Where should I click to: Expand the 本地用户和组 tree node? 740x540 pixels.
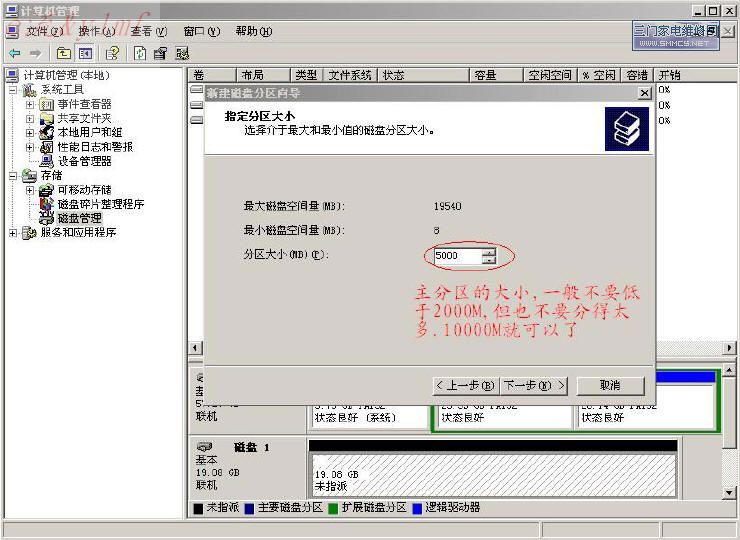pos(30,132)
